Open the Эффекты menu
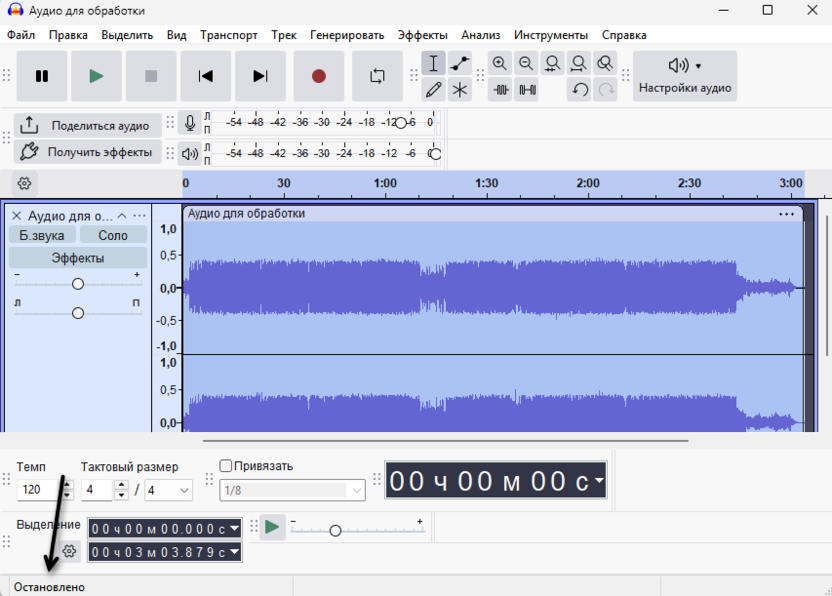The height and width of the screenshot is (596, 832). 422,35
